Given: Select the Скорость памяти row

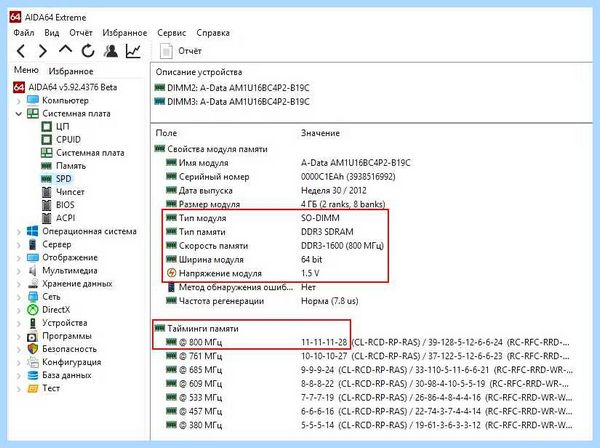Looking at the screenshot, I should [275, 246].
